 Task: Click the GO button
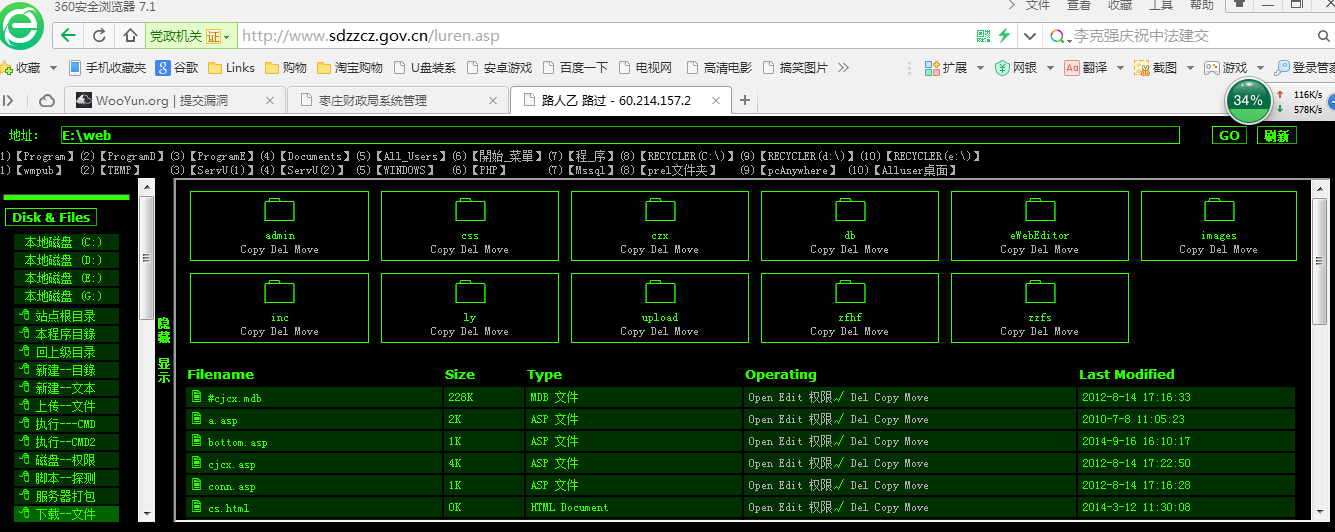(x=1229, y=135)
